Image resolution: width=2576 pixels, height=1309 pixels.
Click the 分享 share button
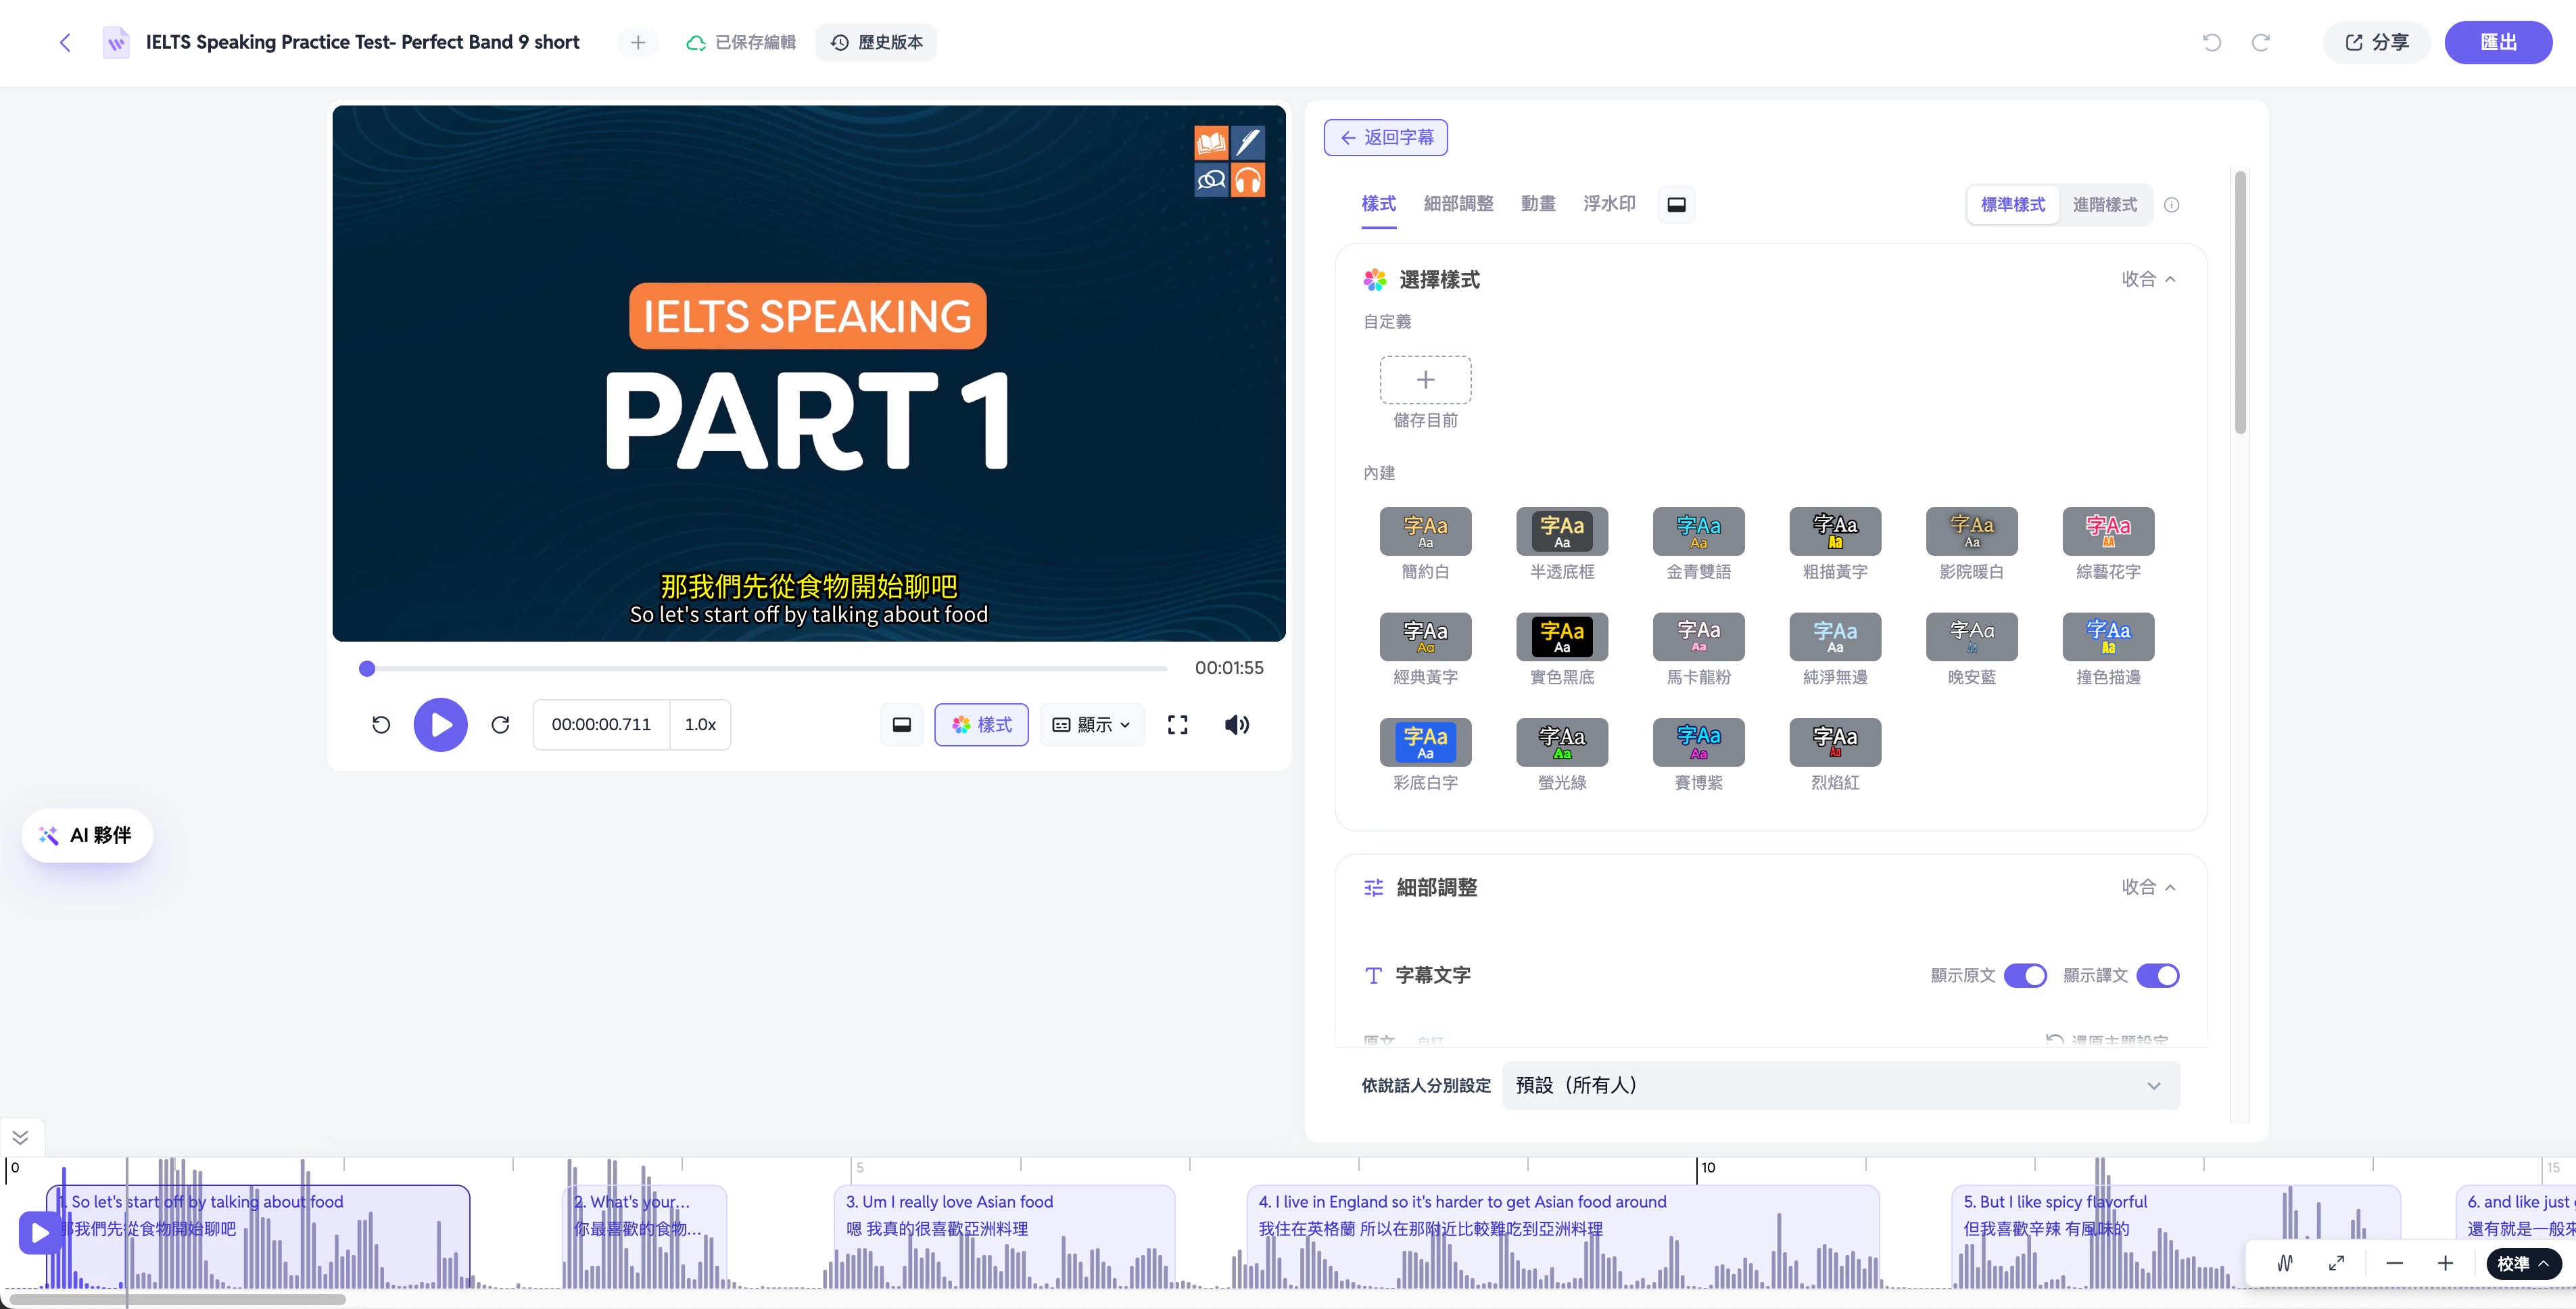(2376, 42)
